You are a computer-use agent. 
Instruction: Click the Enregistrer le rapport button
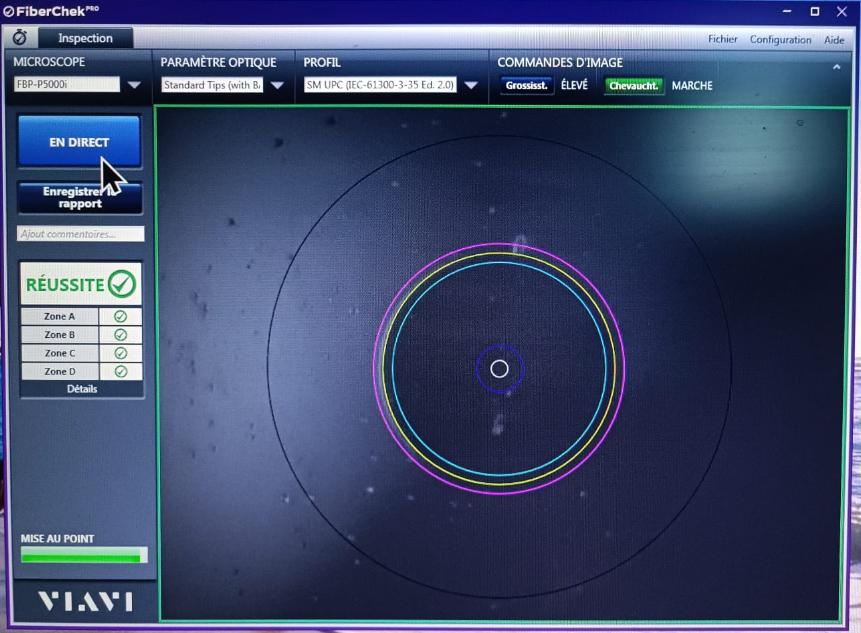(x=80, y=197)
